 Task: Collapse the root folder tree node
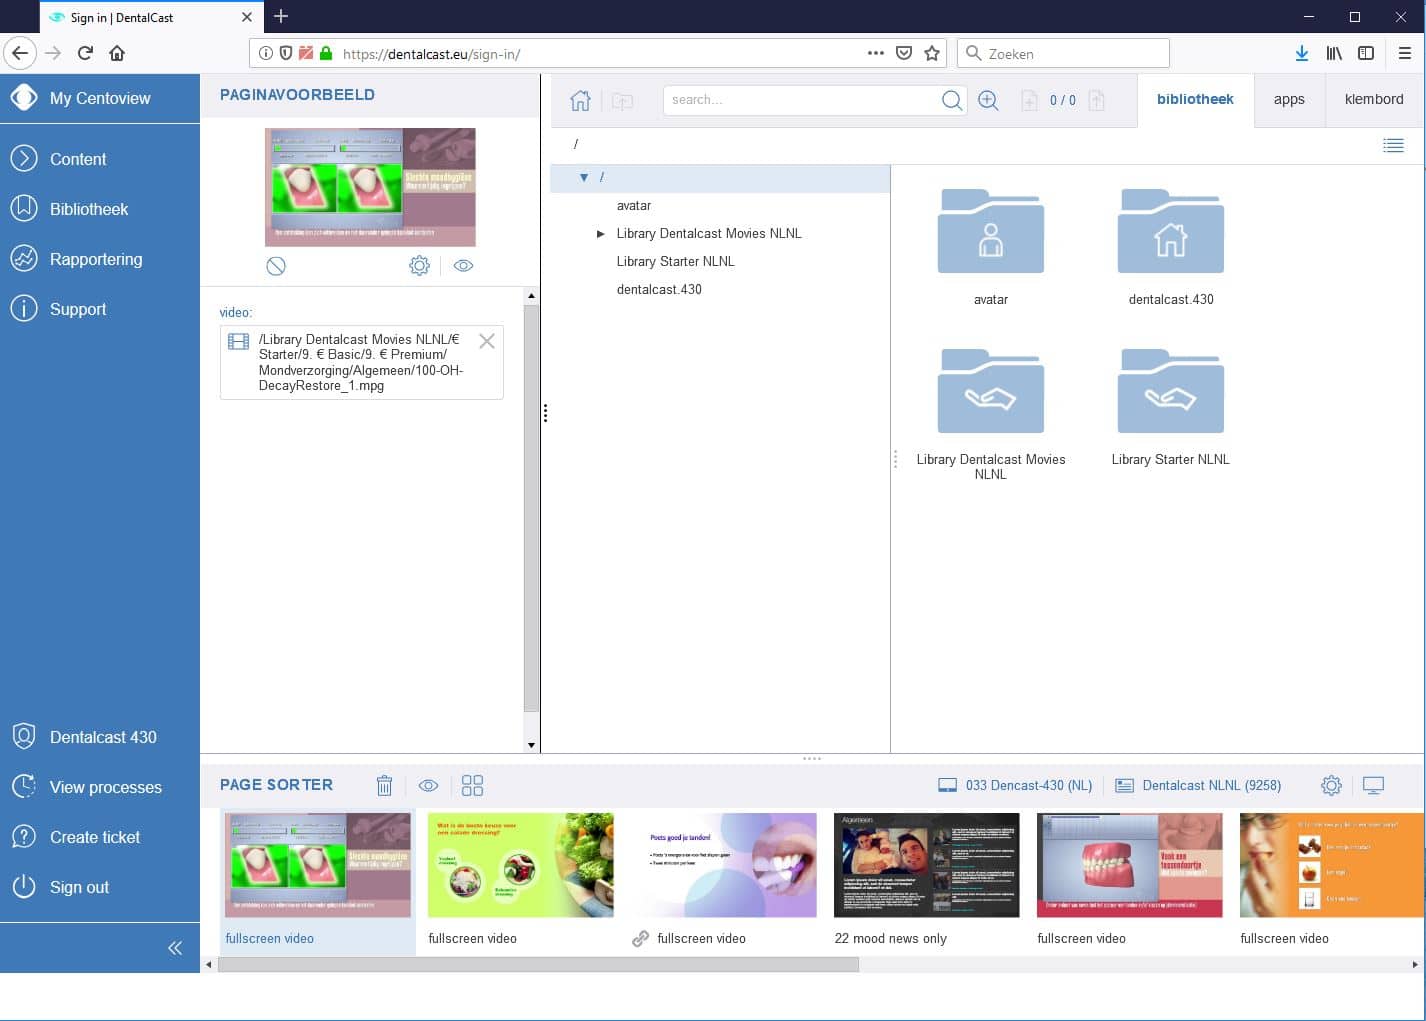(584, 178)
